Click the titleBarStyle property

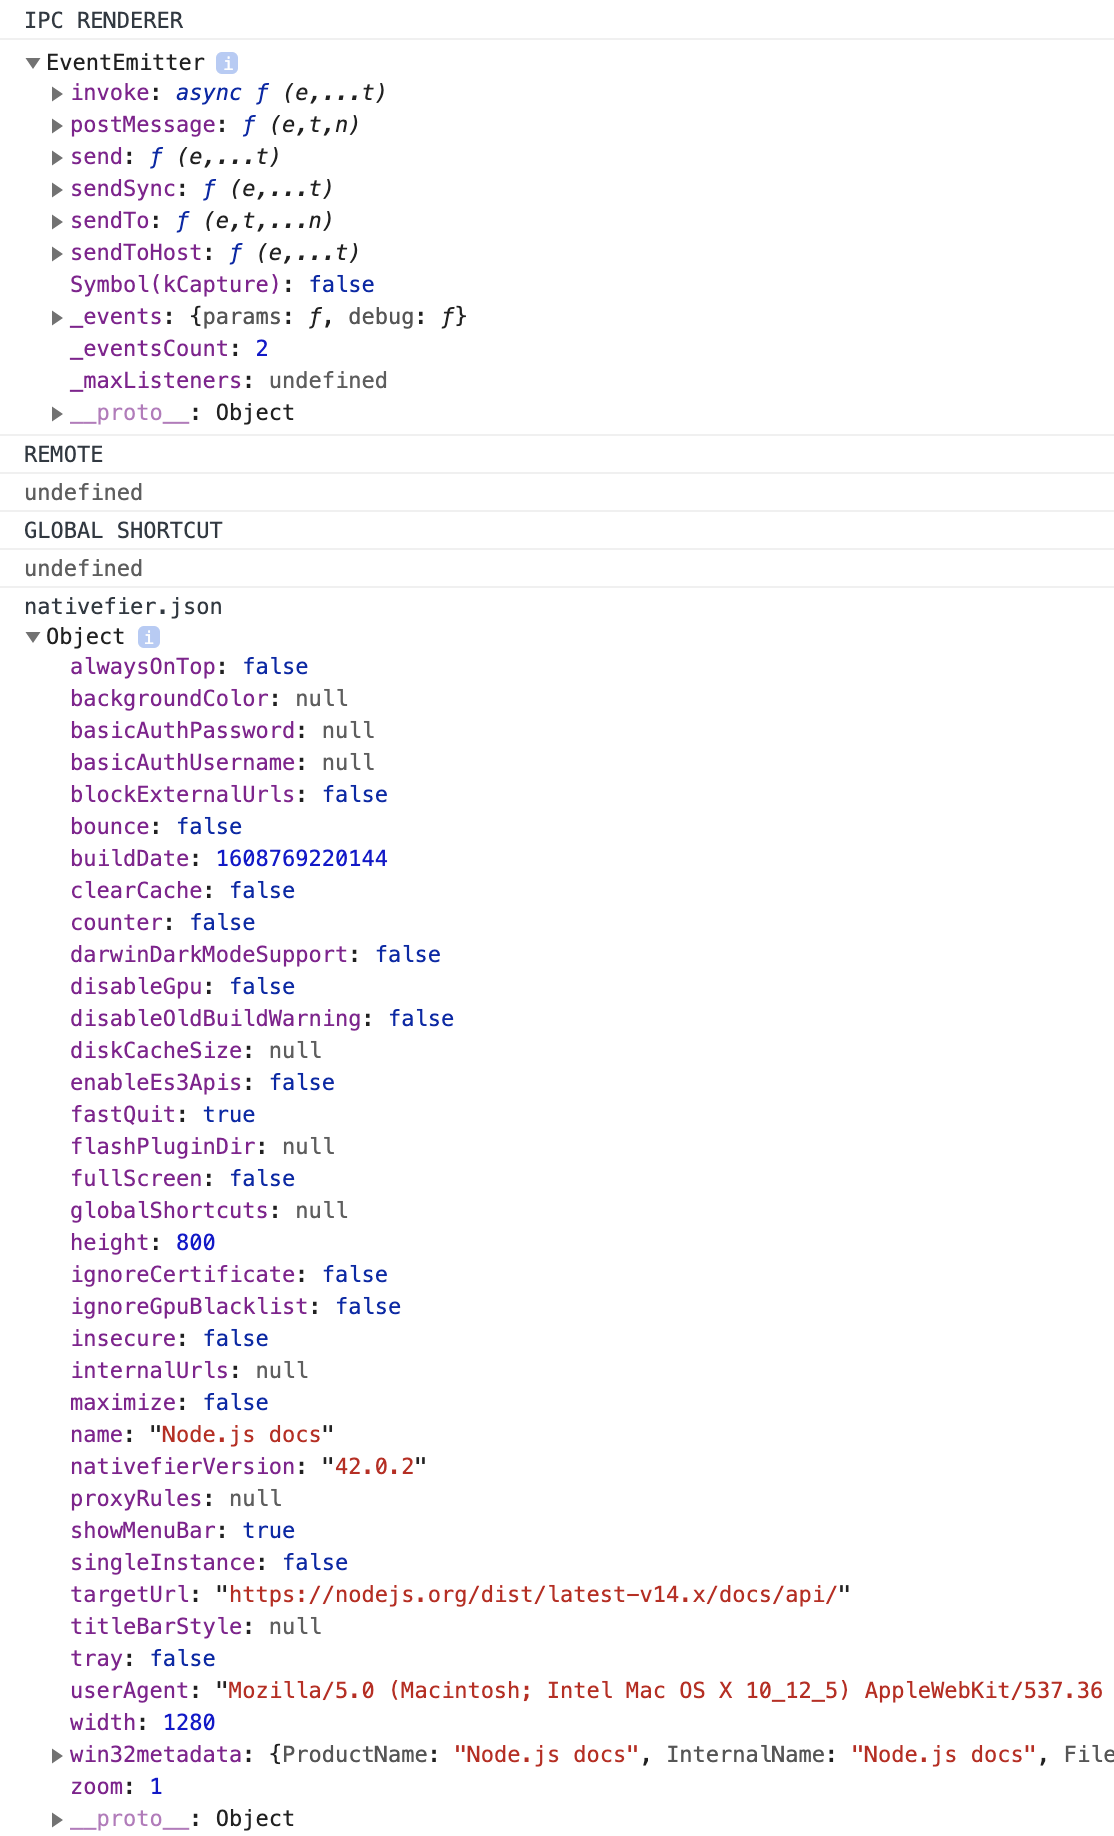tap(156, 1626)
